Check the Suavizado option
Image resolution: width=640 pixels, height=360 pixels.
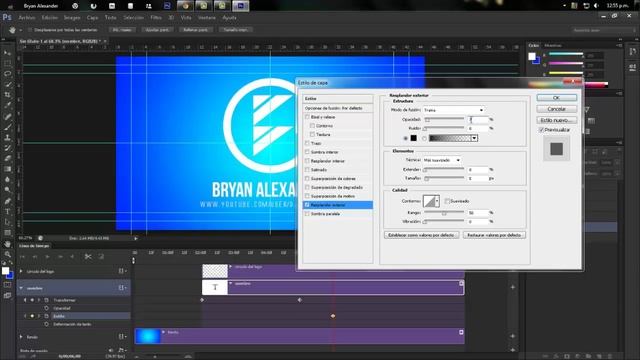click(x=447, y=201)
